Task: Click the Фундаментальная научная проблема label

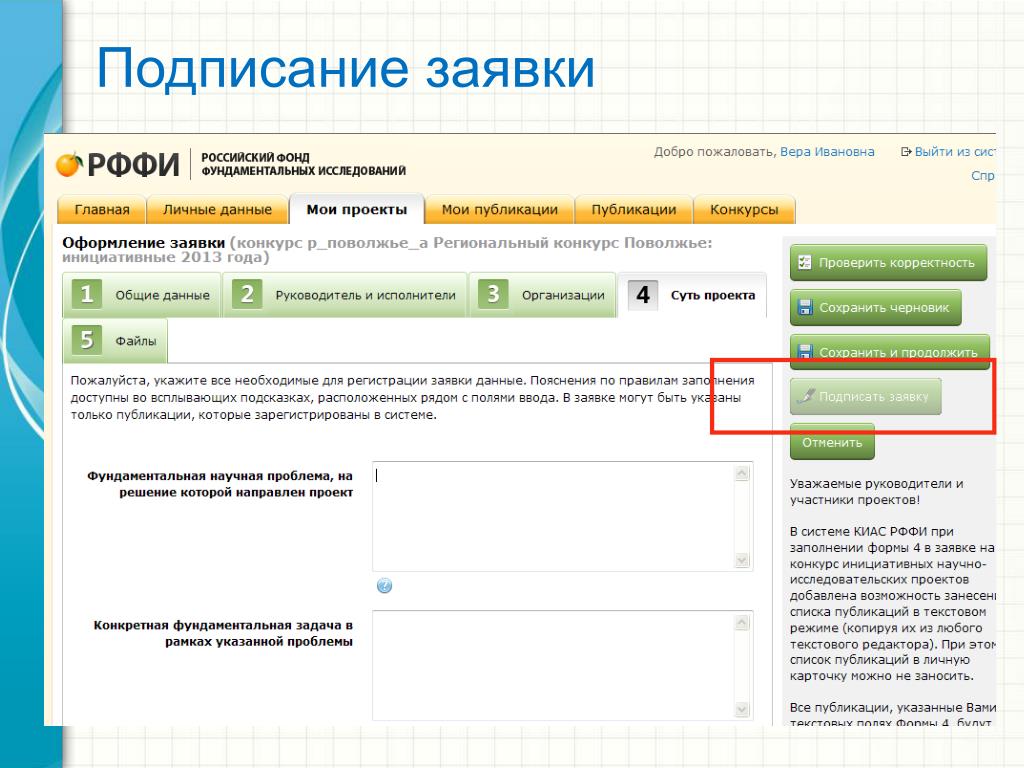Action: pyautogui.click(x=220, y=484)
